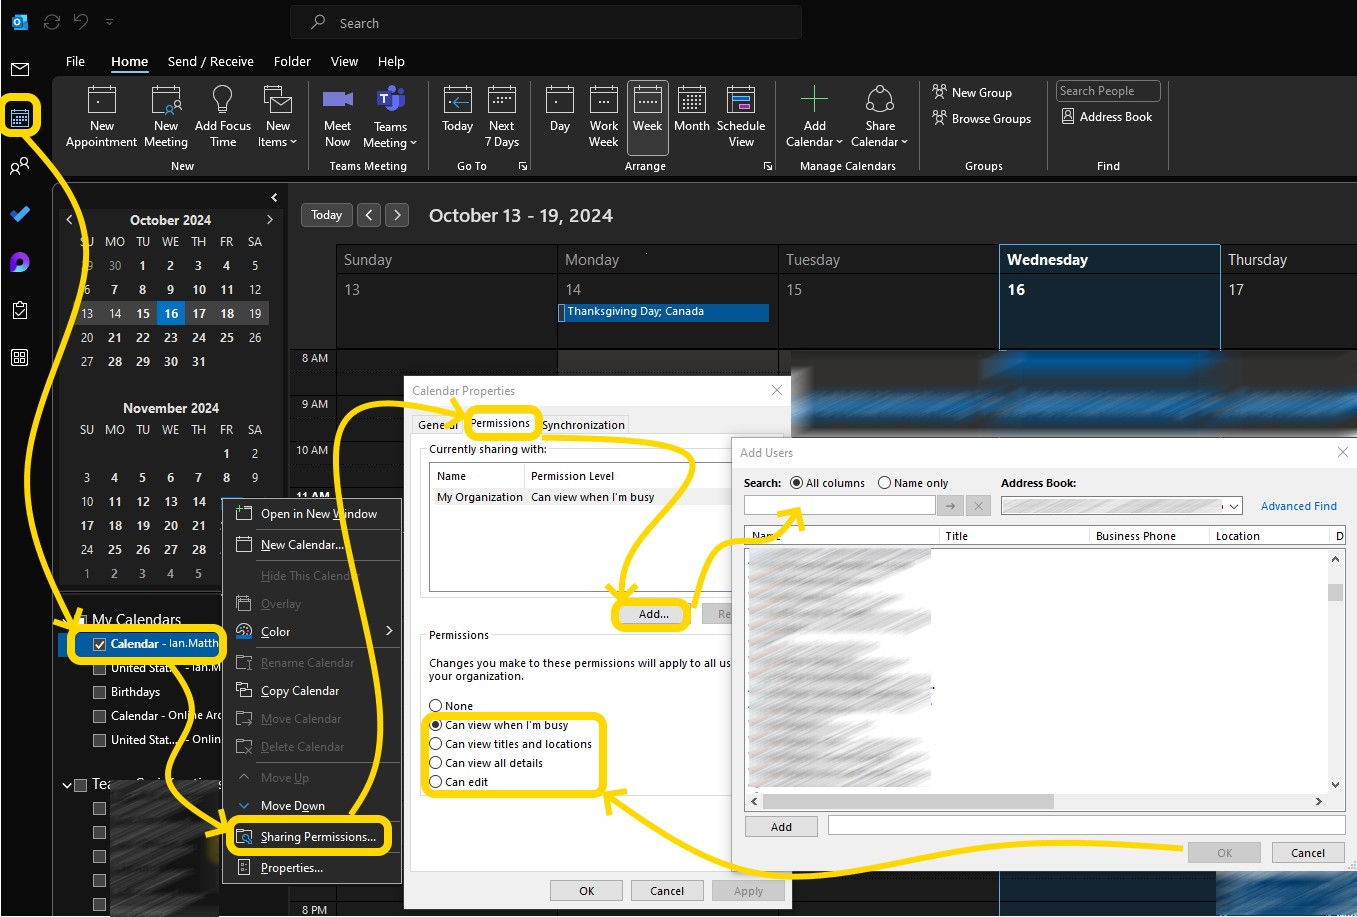Click the Add Users search input field
The width and height of the screenshot is (1357, 917).
[839, 506]
